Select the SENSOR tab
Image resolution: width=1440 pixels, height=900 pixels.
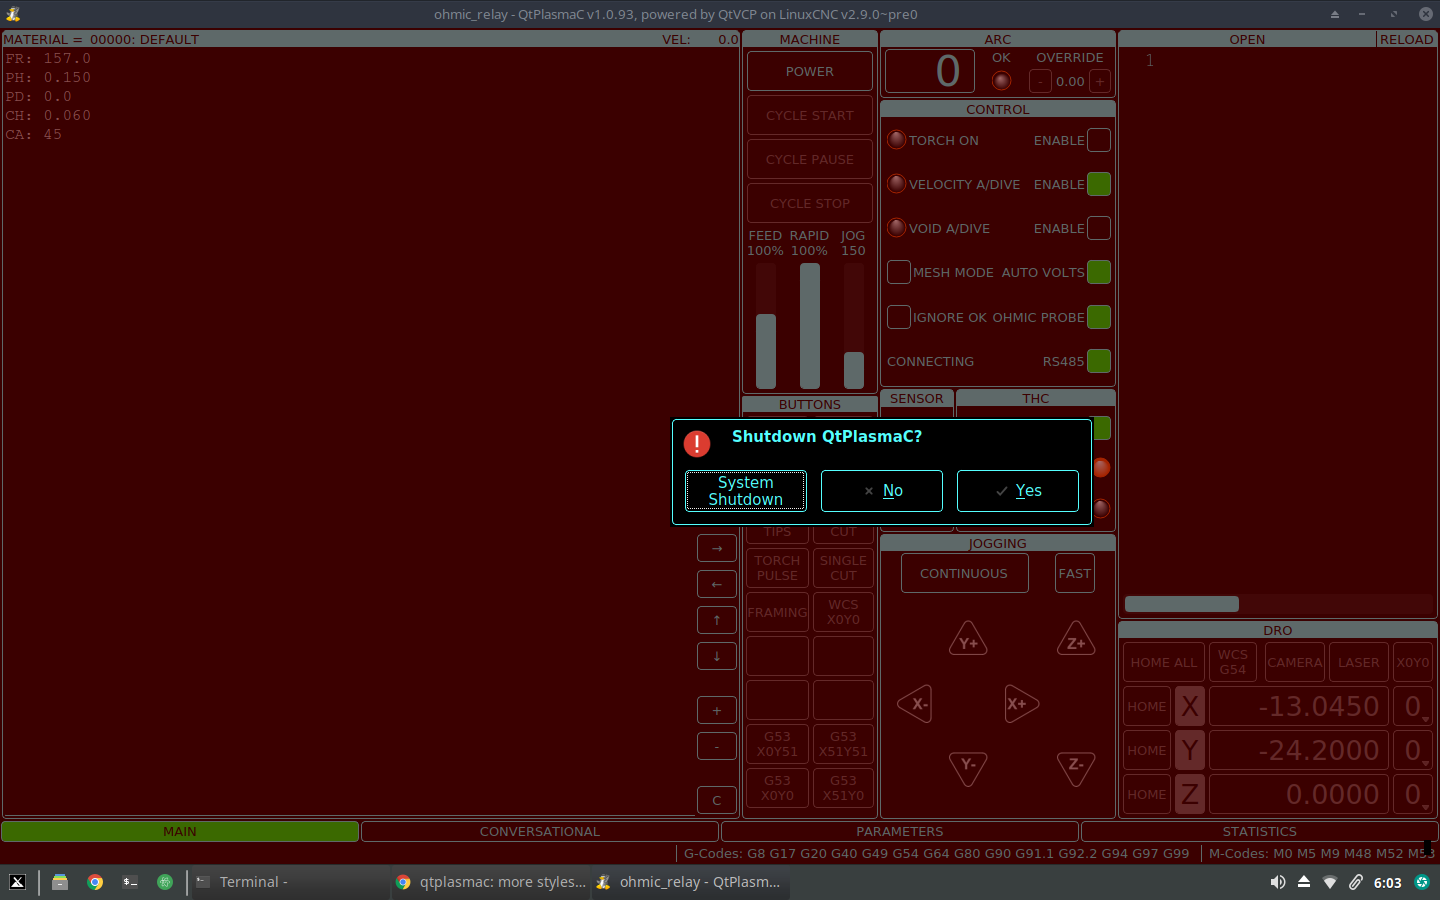(x=917, y=398)
